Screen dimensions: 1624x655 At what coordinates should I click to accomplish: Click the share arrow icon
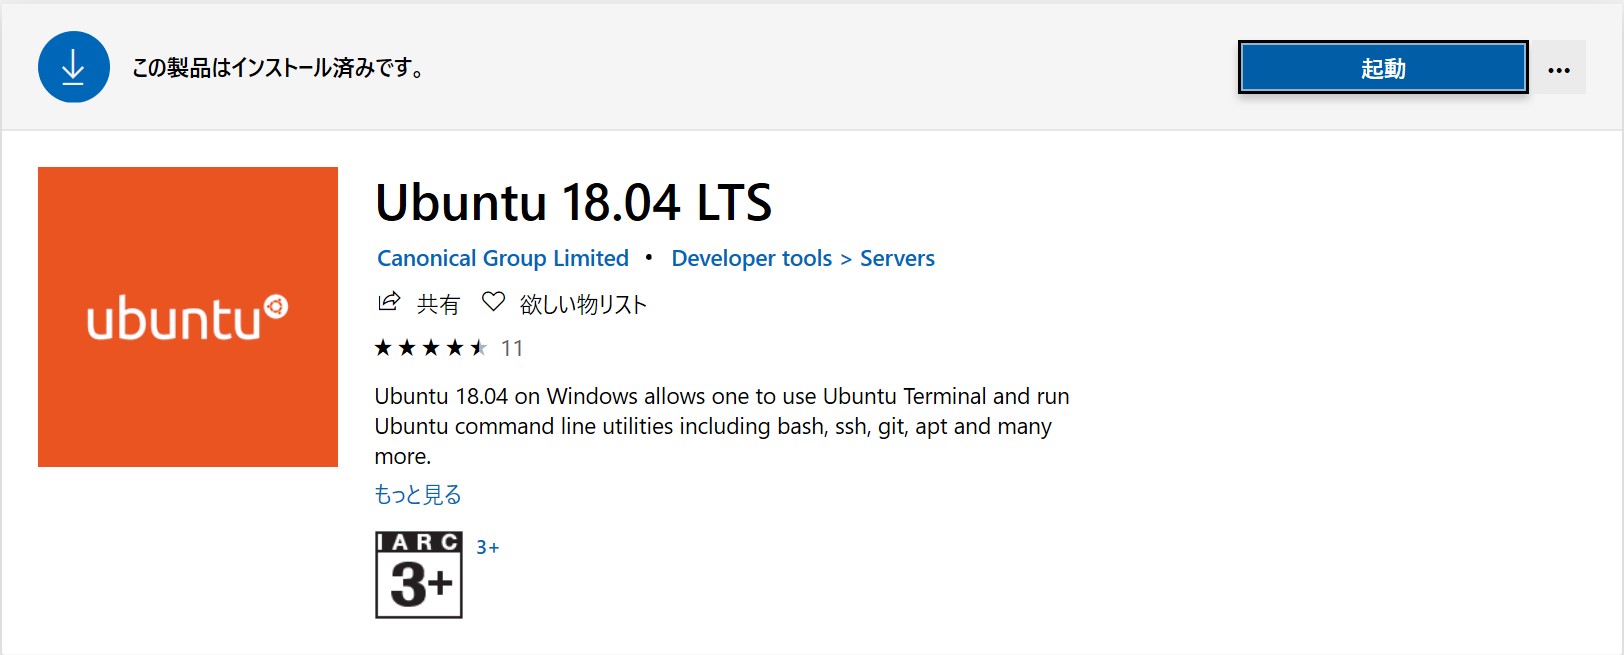pyautogui.click(x=389, y=302)
